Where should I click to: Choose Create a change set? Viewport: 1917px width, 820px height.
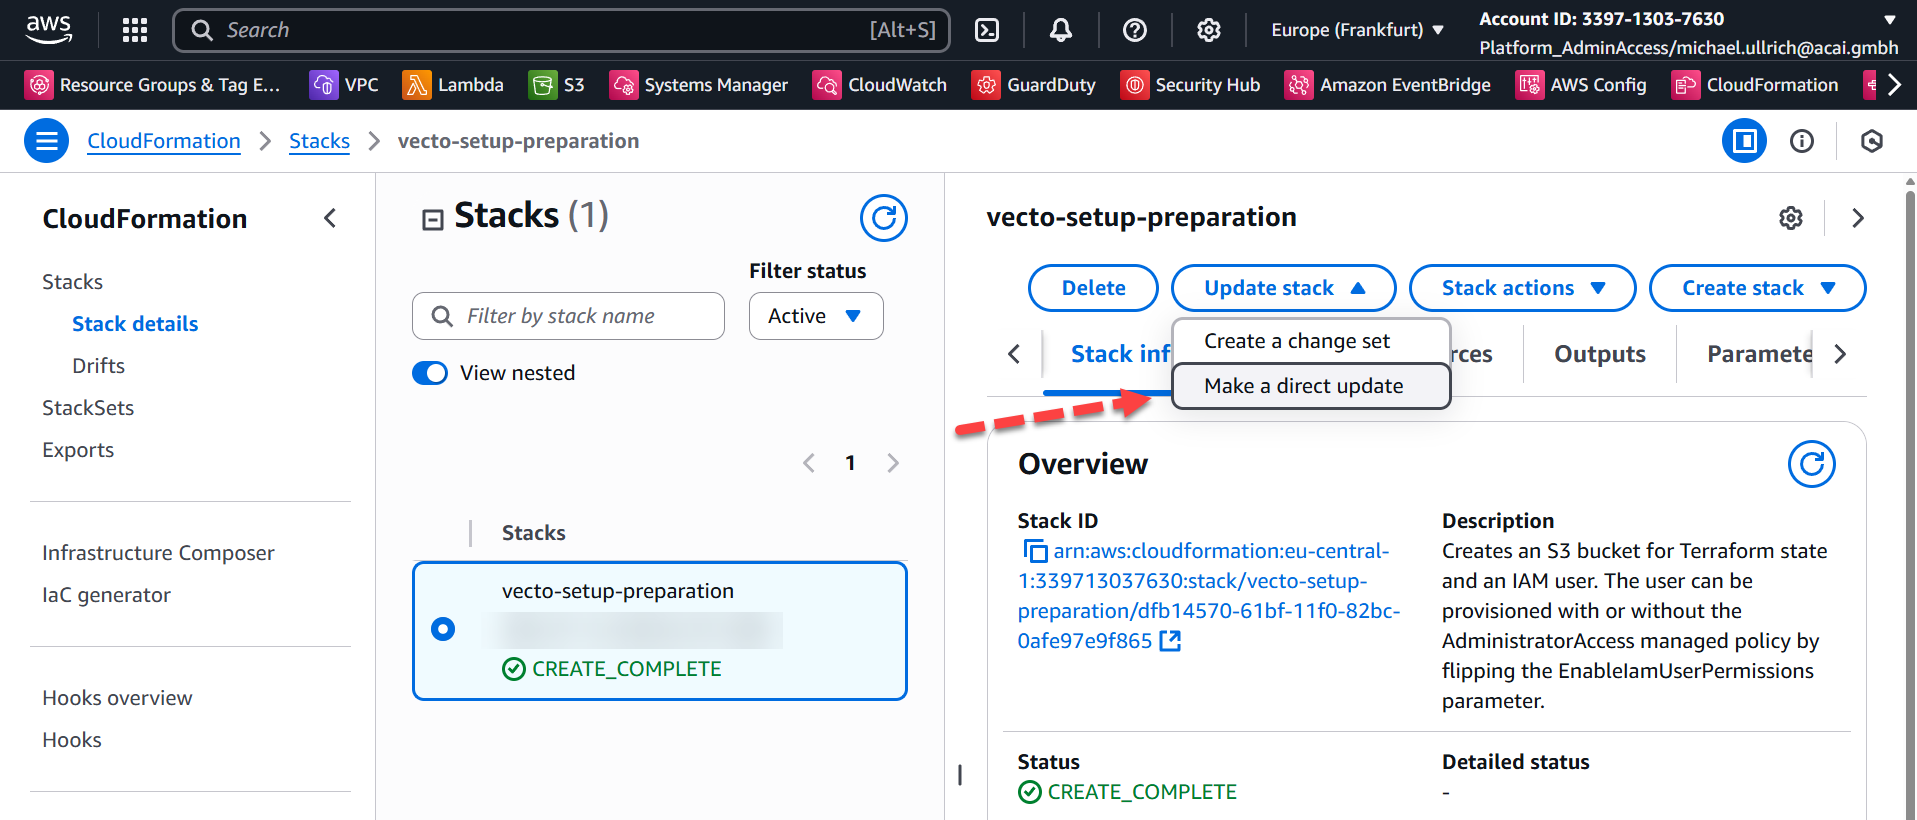coord(1311,341)
